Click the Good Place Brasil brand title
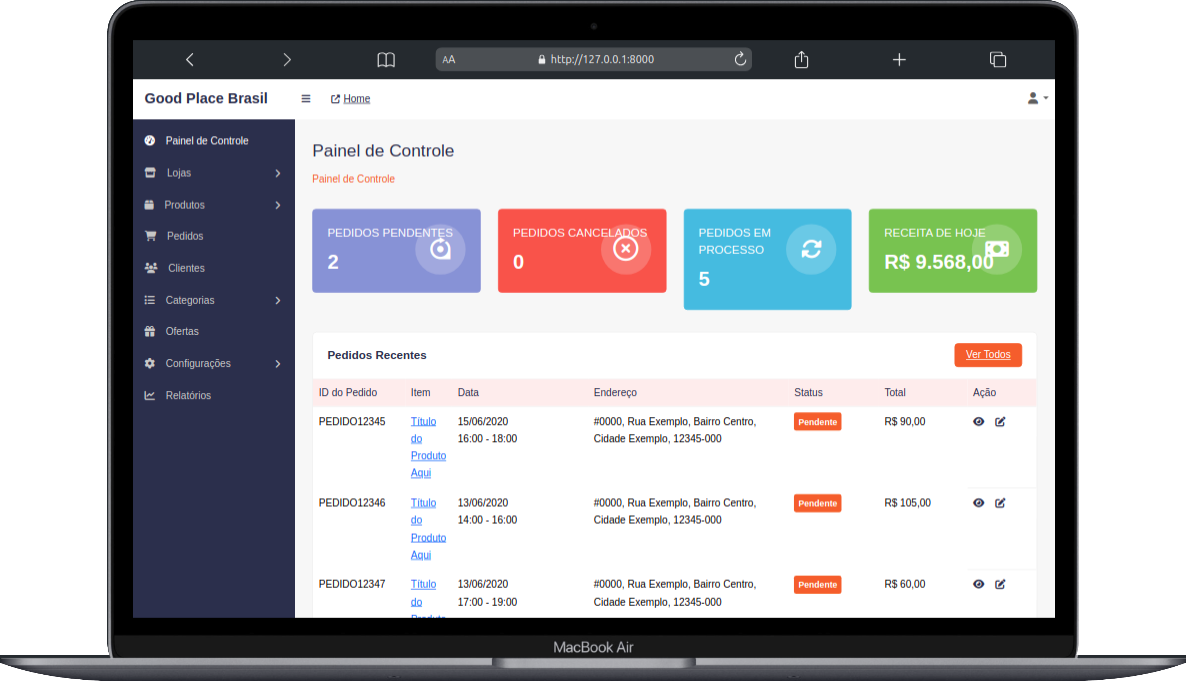Screen dimensions: 1186x681 (206, 98)
